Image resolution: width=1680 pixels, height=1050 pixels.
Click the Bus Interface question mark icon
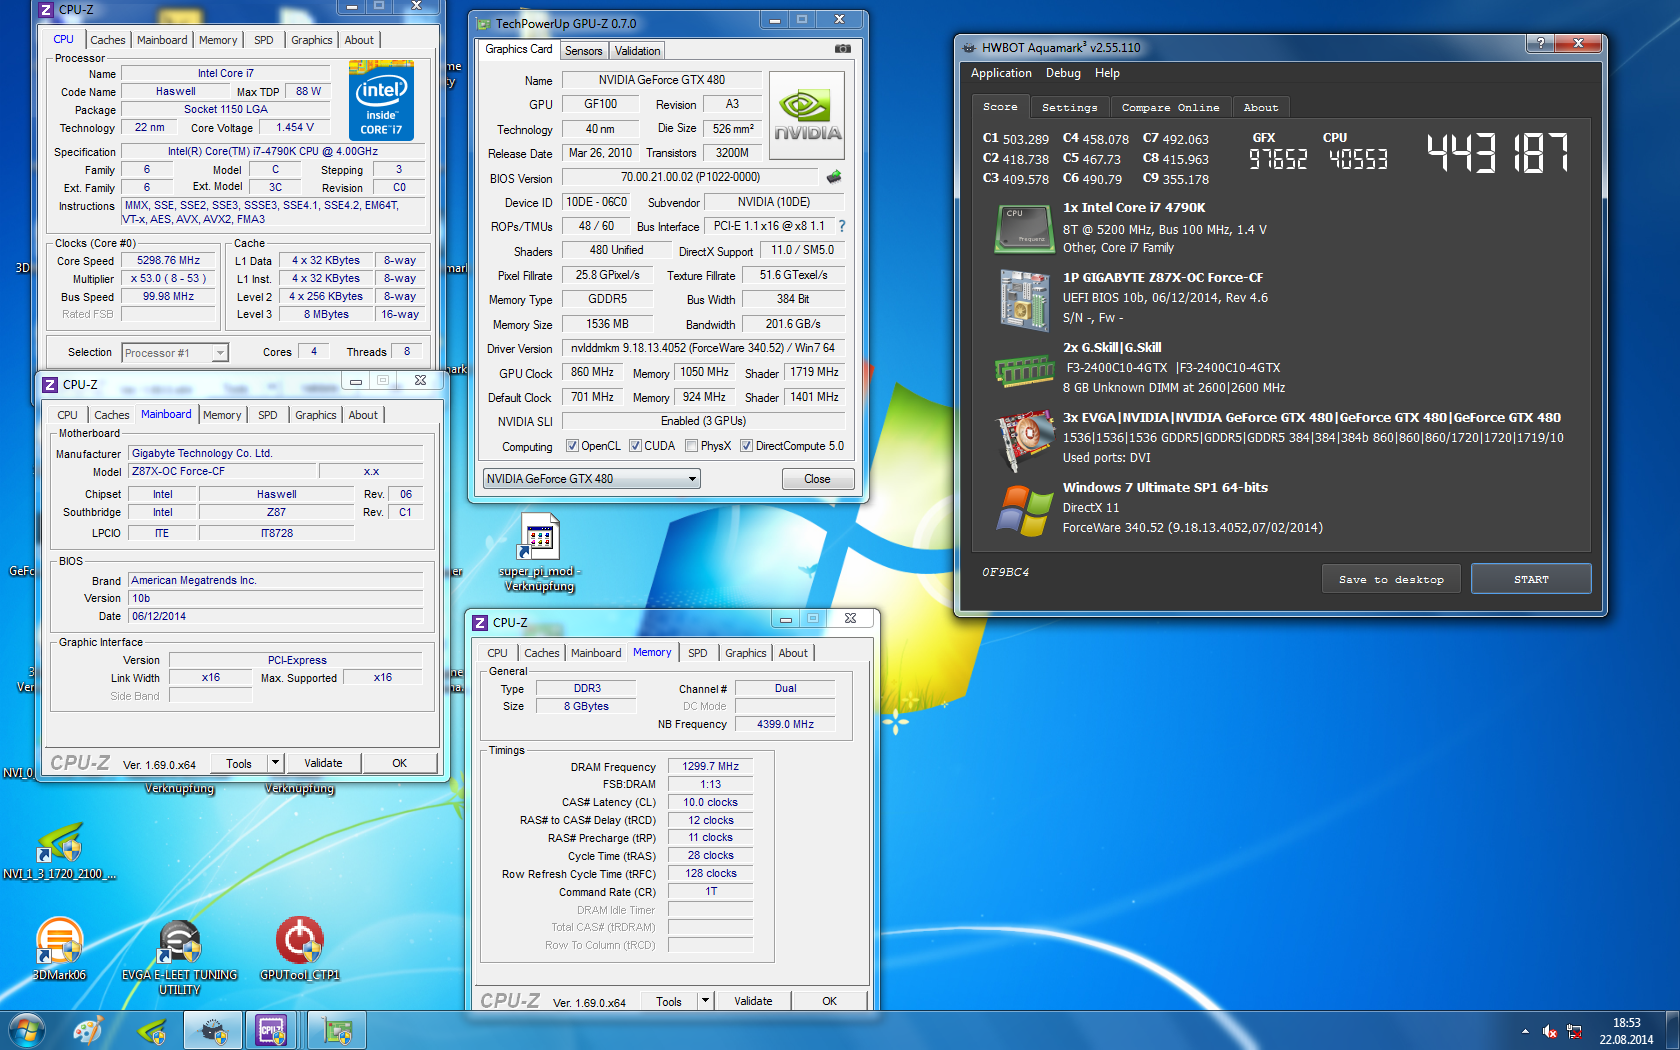[x=842, y=226]
